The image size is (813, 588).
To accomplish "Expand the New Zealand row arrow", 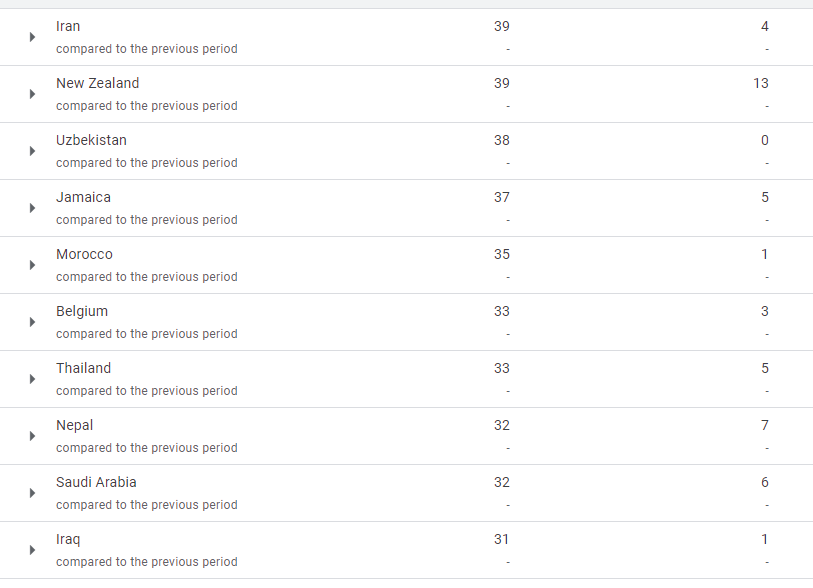I will point(33,94).
